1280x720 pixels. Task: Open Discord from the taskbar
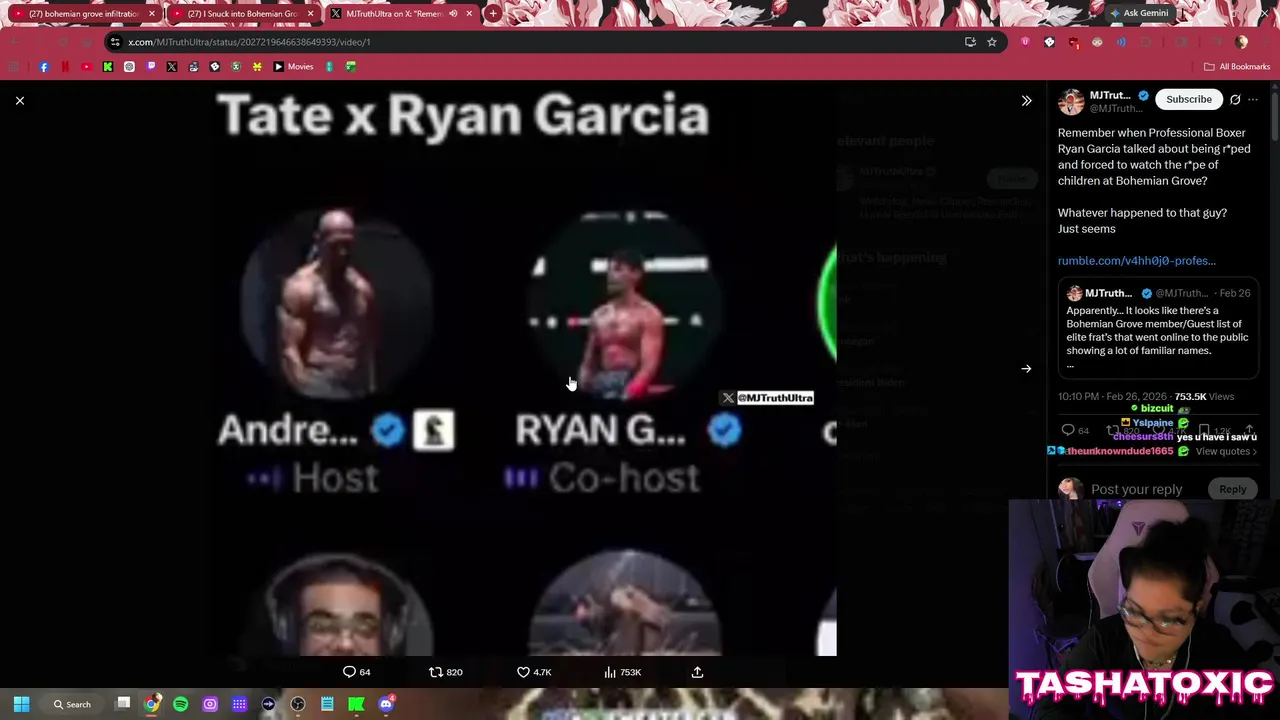386,704
